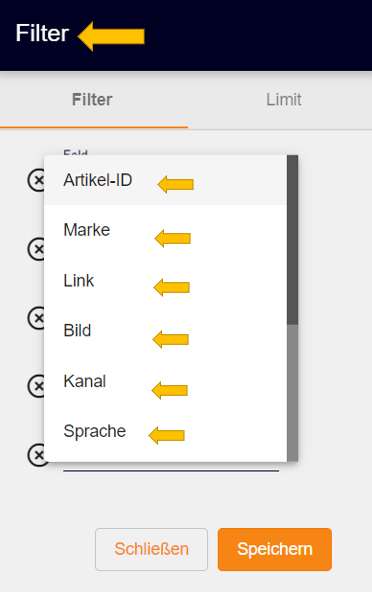The width and height of the screenshot is (372, 592).
Task: Remove the fifth filter row with X icon
Action: (x=37, y=455)
